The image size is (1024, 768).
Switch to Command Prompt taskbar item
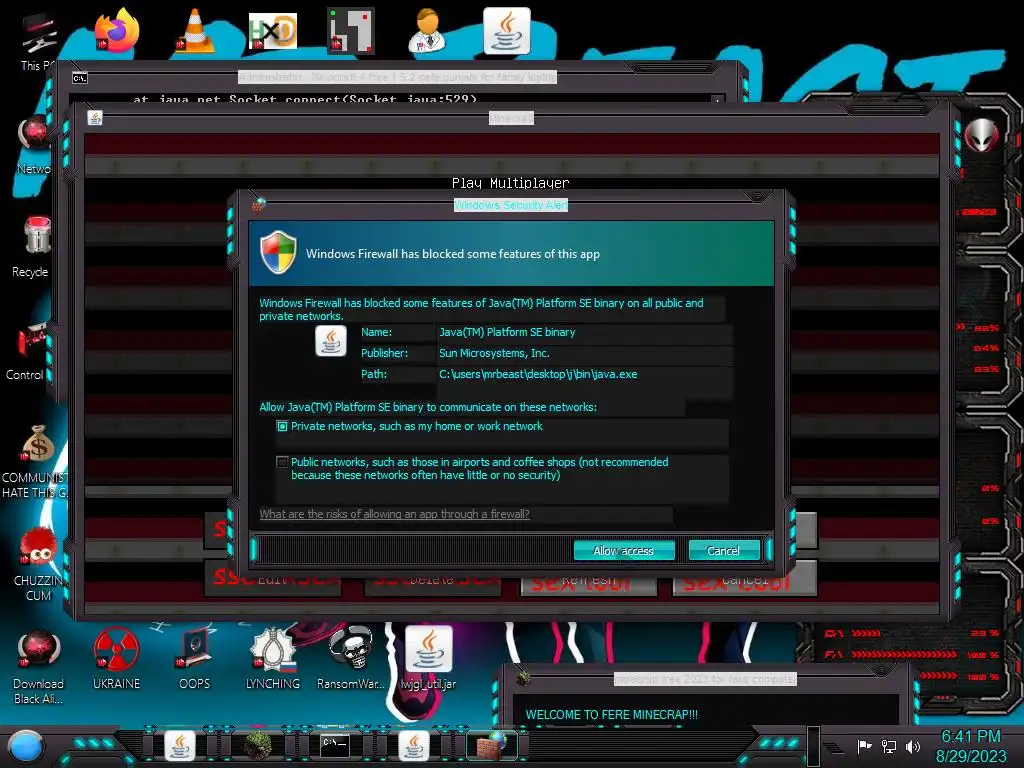click(335, 746)
